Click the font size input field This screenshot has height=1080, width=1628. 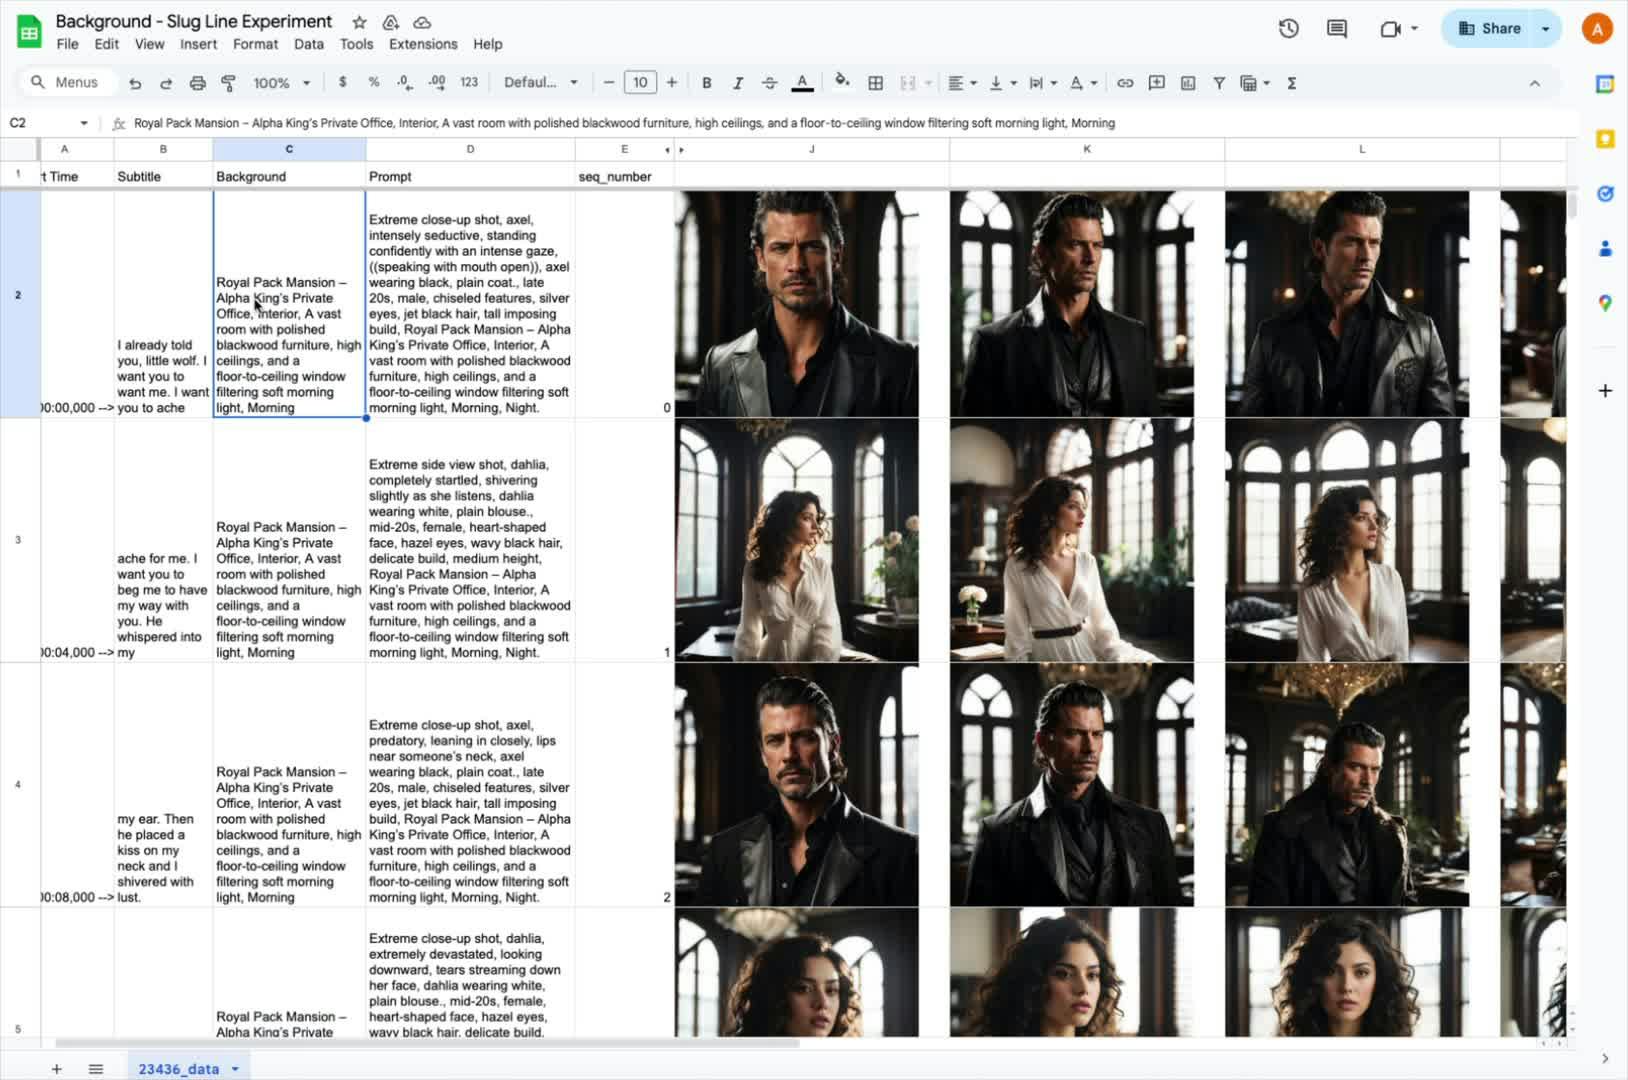640,83
